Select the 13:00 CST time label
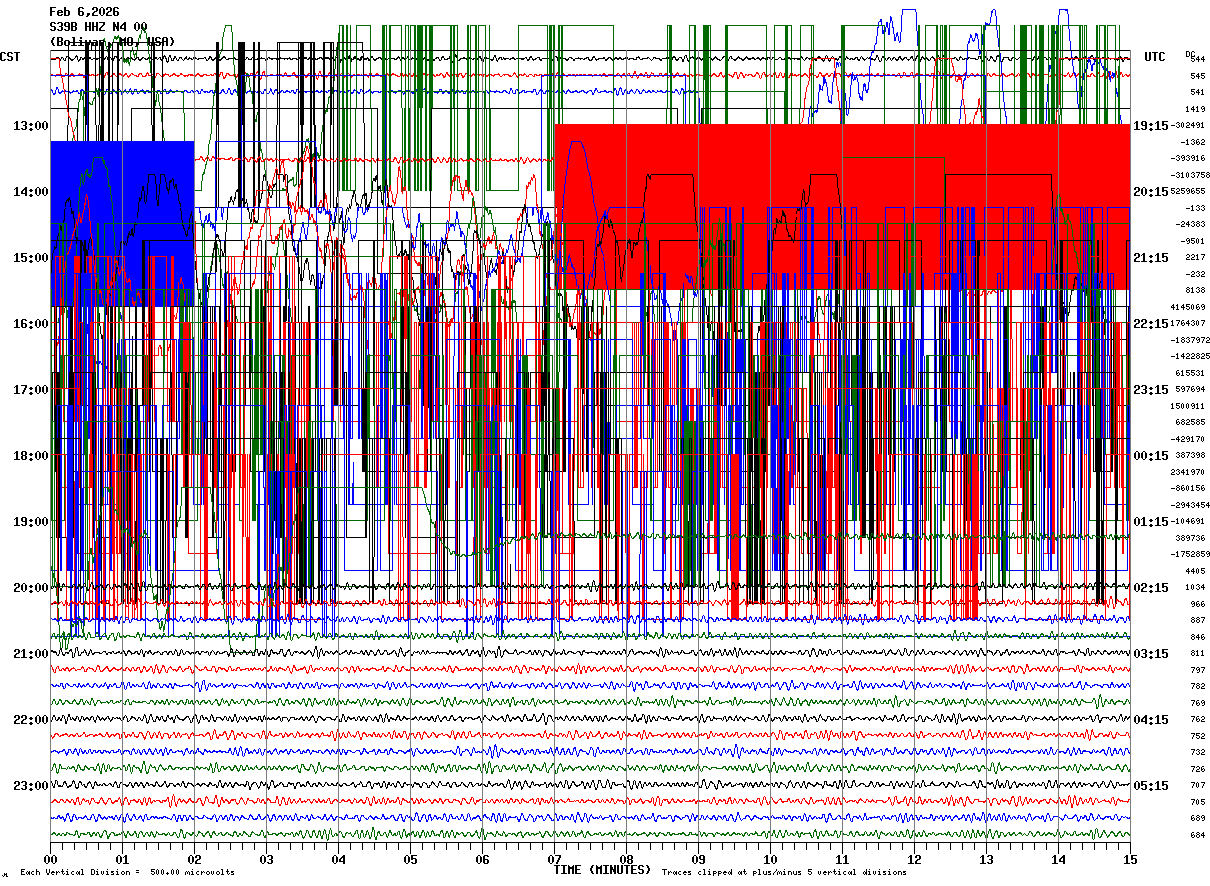This screenshot has width=1210, height=886. click(x=31, y=126)
